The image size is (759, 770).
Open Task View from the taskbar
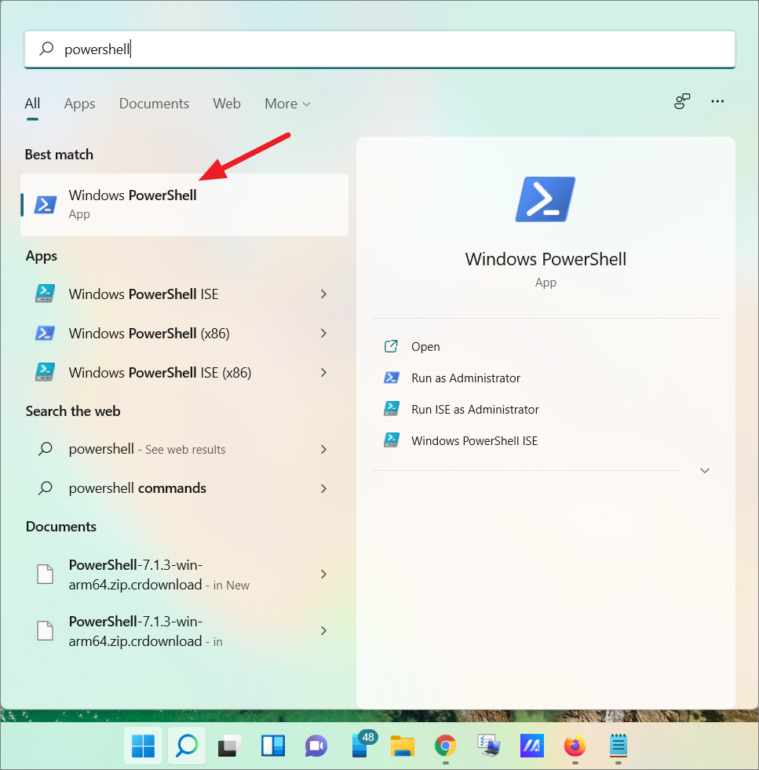(229, 746)
